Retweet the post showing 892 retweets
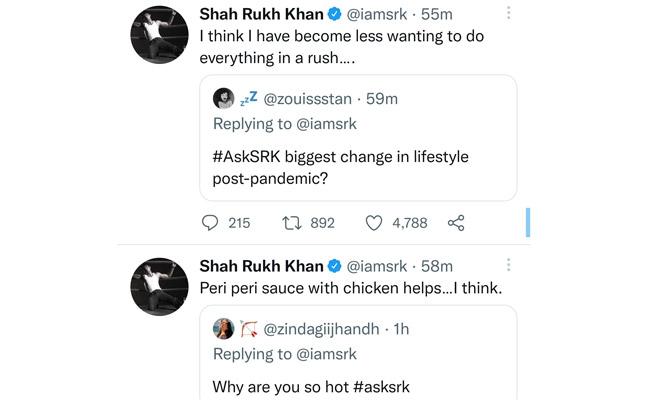 292,223
